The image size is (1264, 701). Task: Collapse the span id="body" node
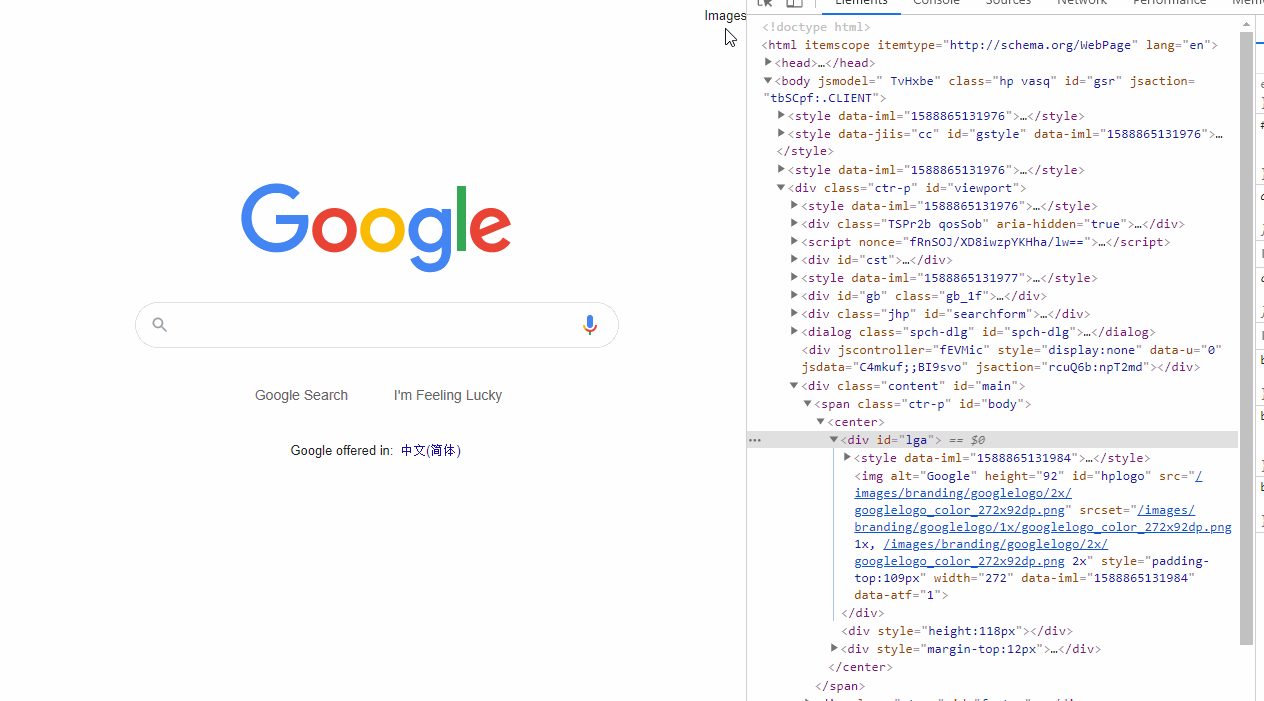807,403
